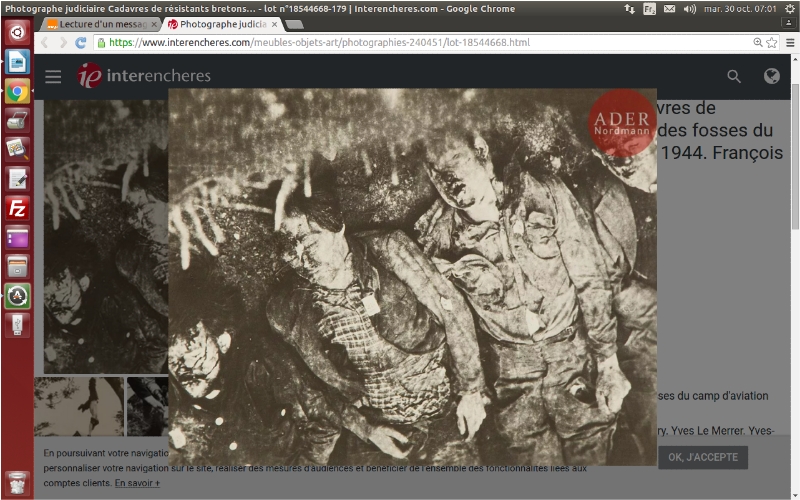The image size is (800, 500).
Task: Go forward with Chrome forward arrow
Action: pos(63,43)
